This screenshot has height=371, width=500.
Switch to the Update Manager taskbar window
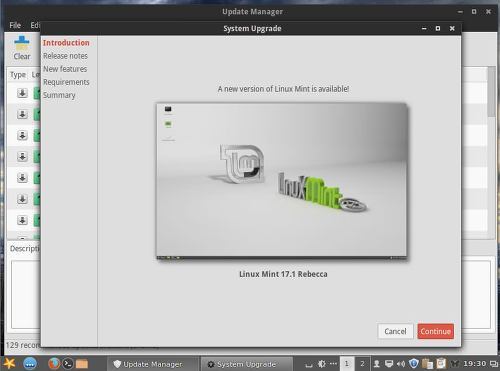point(152,364)
